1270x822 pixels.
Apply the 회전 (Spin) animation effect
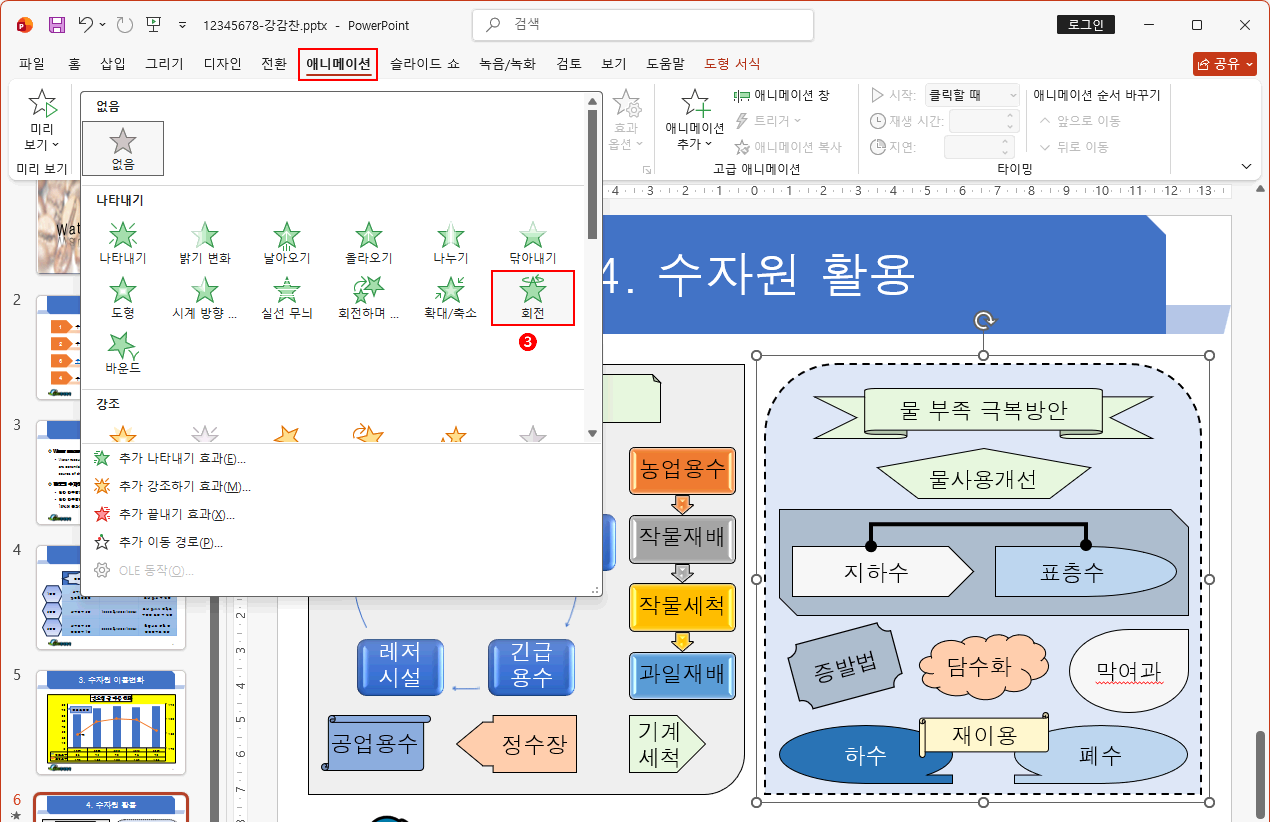pos(532,296)
